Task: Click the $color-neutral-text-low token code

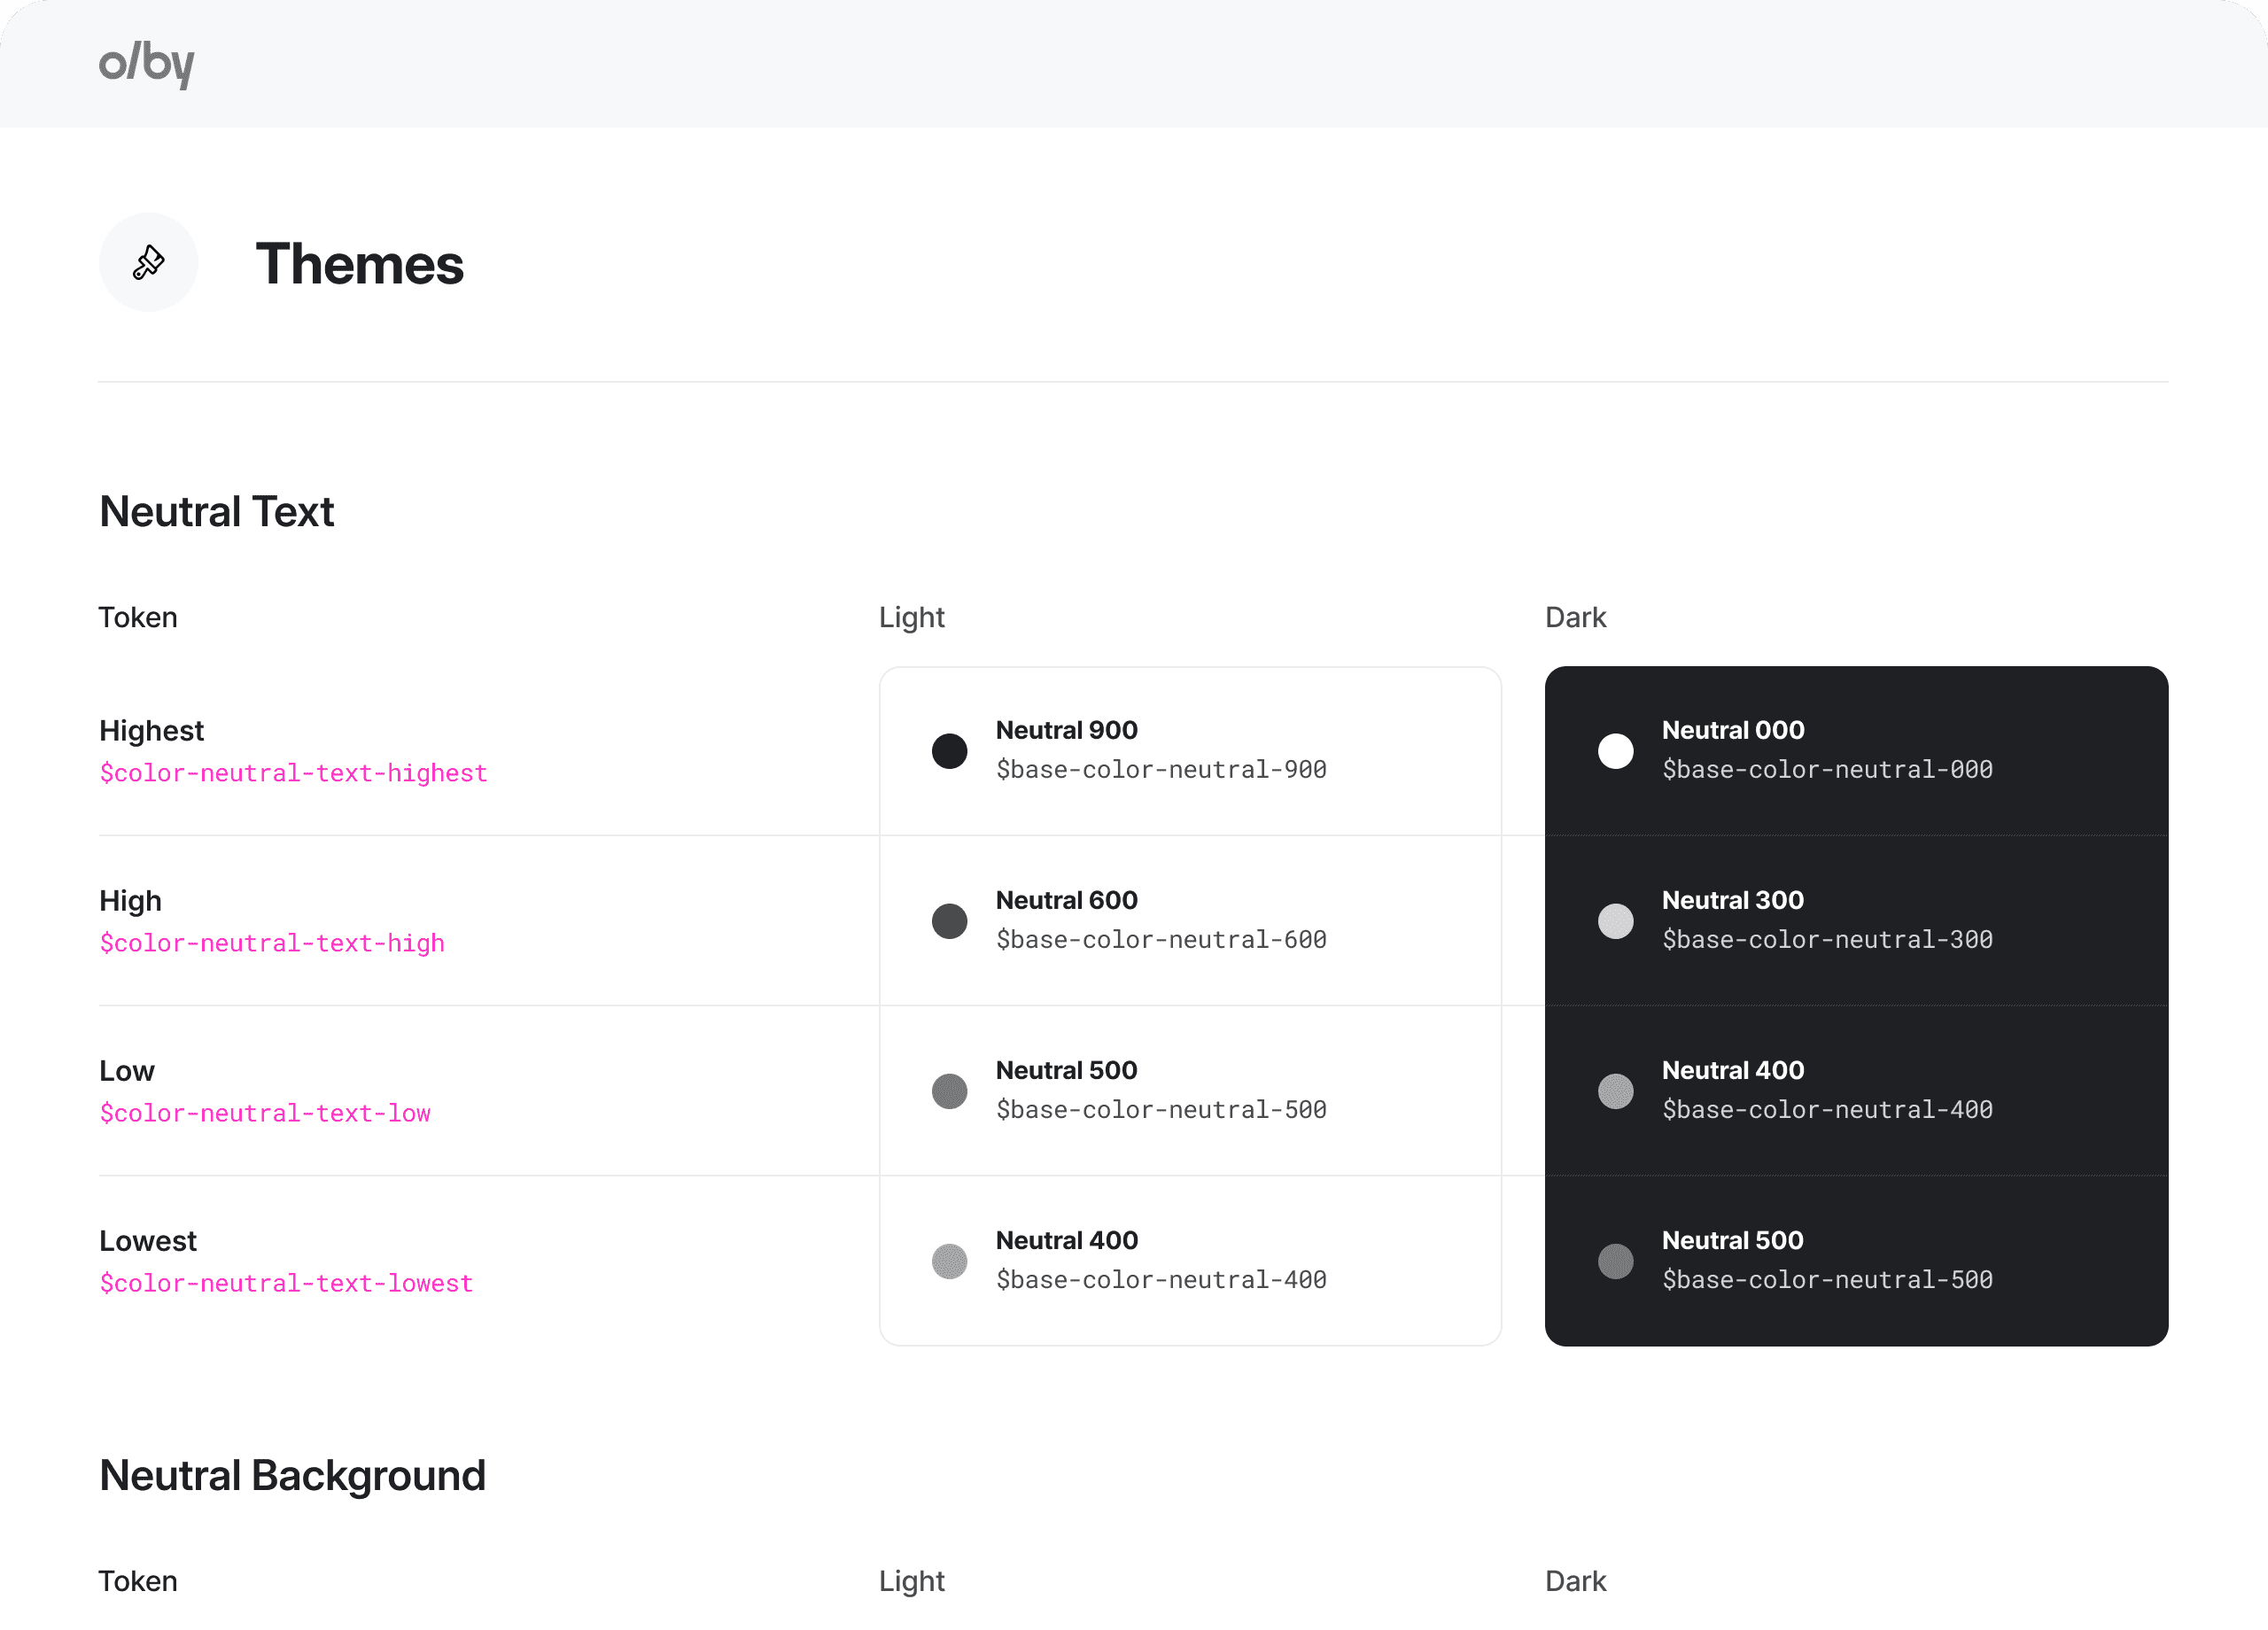Action: (265, 1113)
